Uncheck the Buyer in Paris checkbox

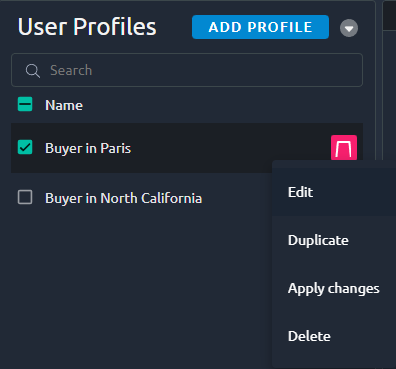(x=25, y=147)
